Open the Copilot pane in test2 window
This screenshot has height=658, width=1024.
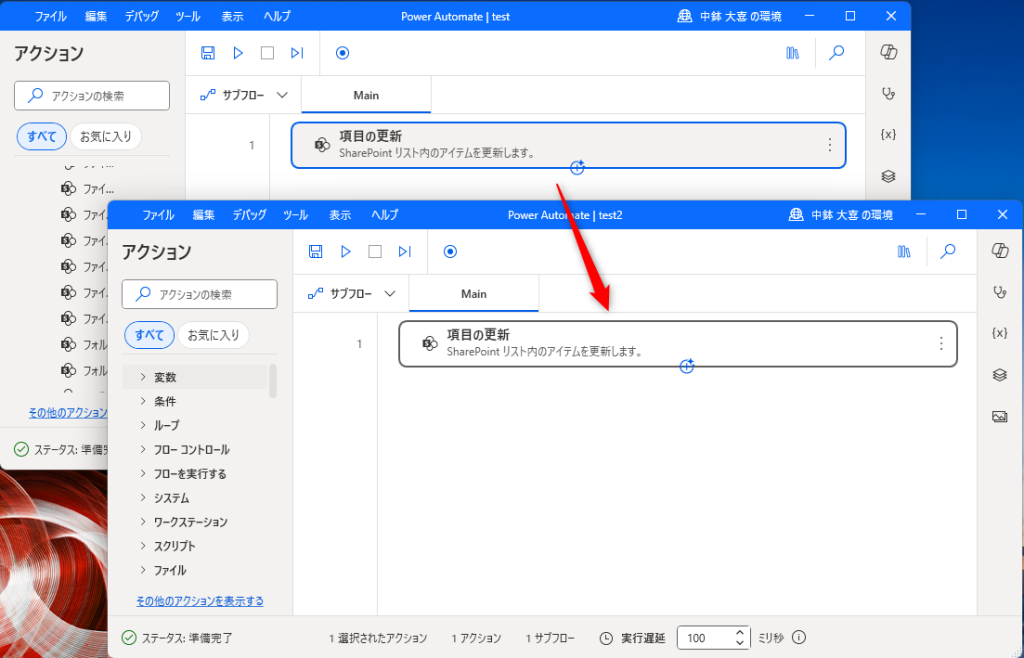[1000, 251]
